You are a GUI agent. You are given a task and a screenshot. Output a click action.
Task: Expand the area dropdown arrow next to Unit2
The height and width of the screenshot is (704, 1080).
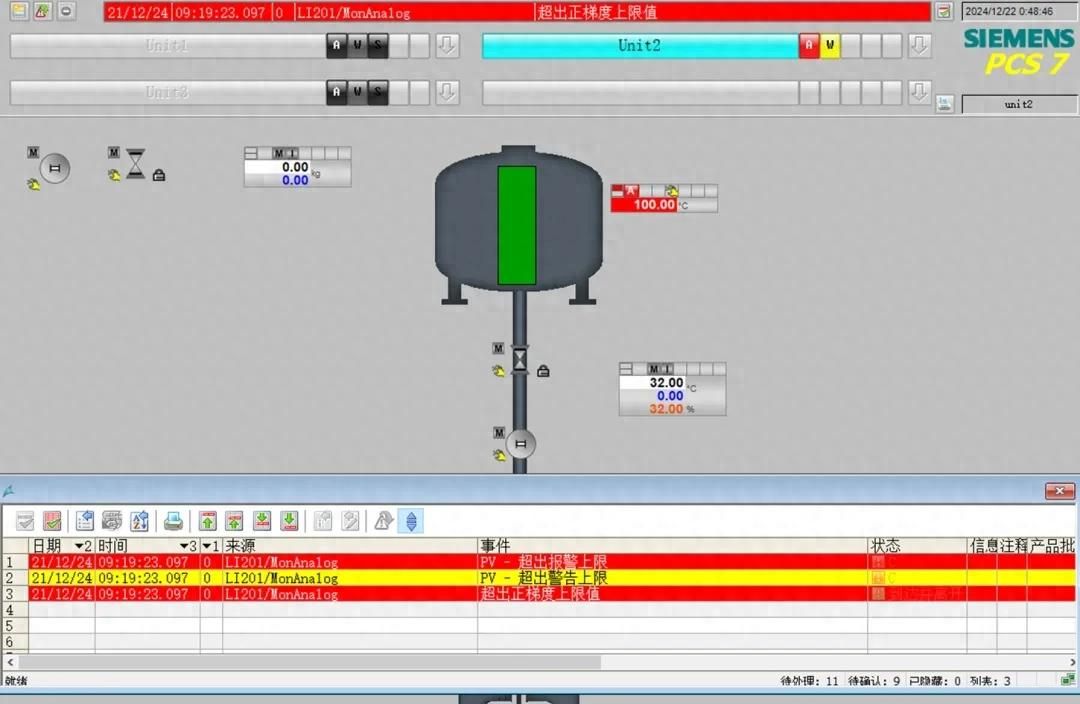[919, 45]
